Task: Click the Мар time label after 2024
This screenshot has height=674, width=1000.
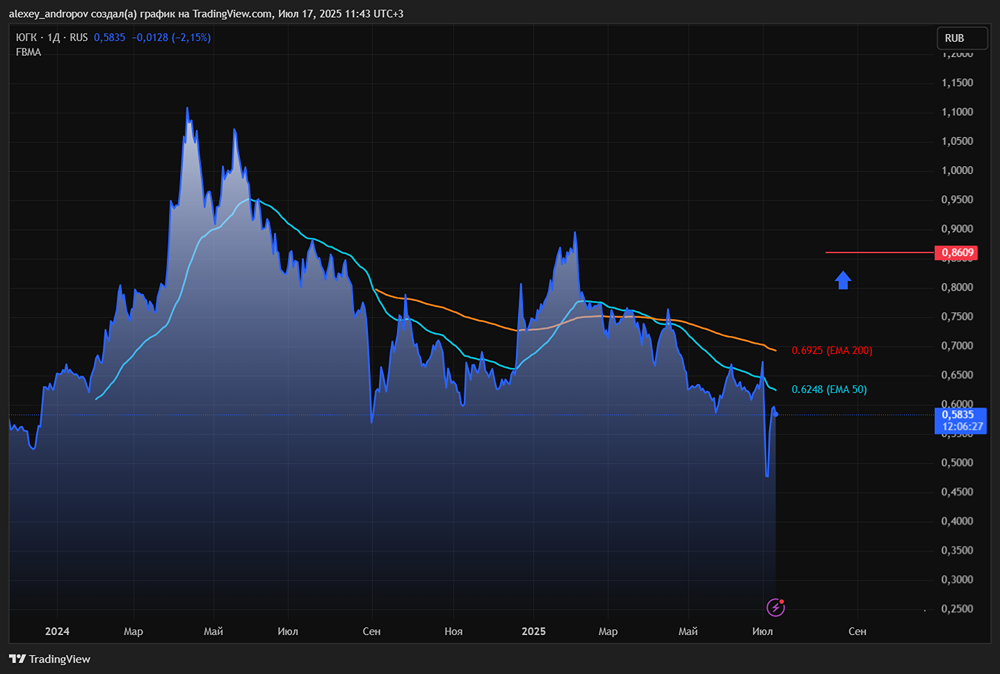Action: tap(133, 631)
